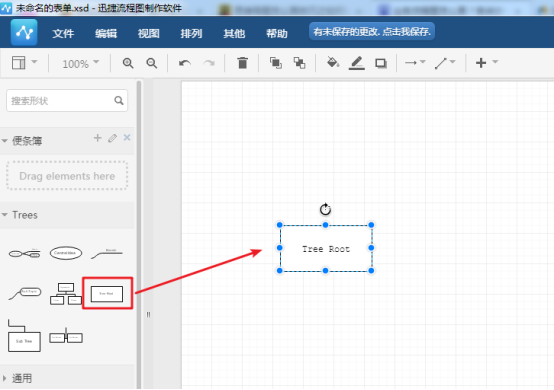Open the connection arrow style dropdown
Image resolution: width=554 pixels, height=390 pixels.
click(x=415, y=63)
